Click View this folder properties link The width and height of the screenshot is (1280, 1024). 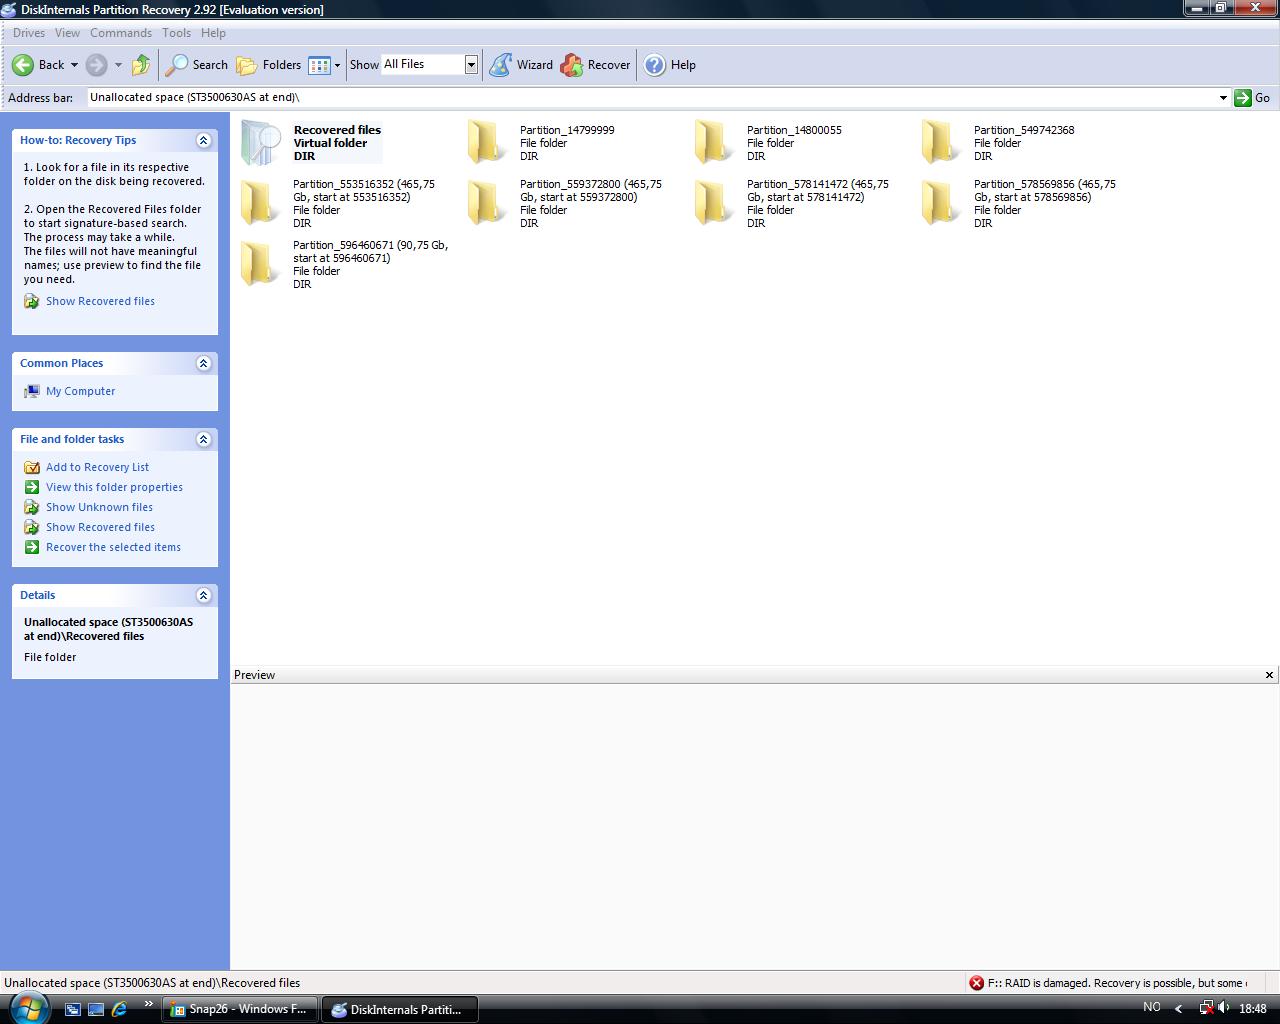click(x=114, y=487)
